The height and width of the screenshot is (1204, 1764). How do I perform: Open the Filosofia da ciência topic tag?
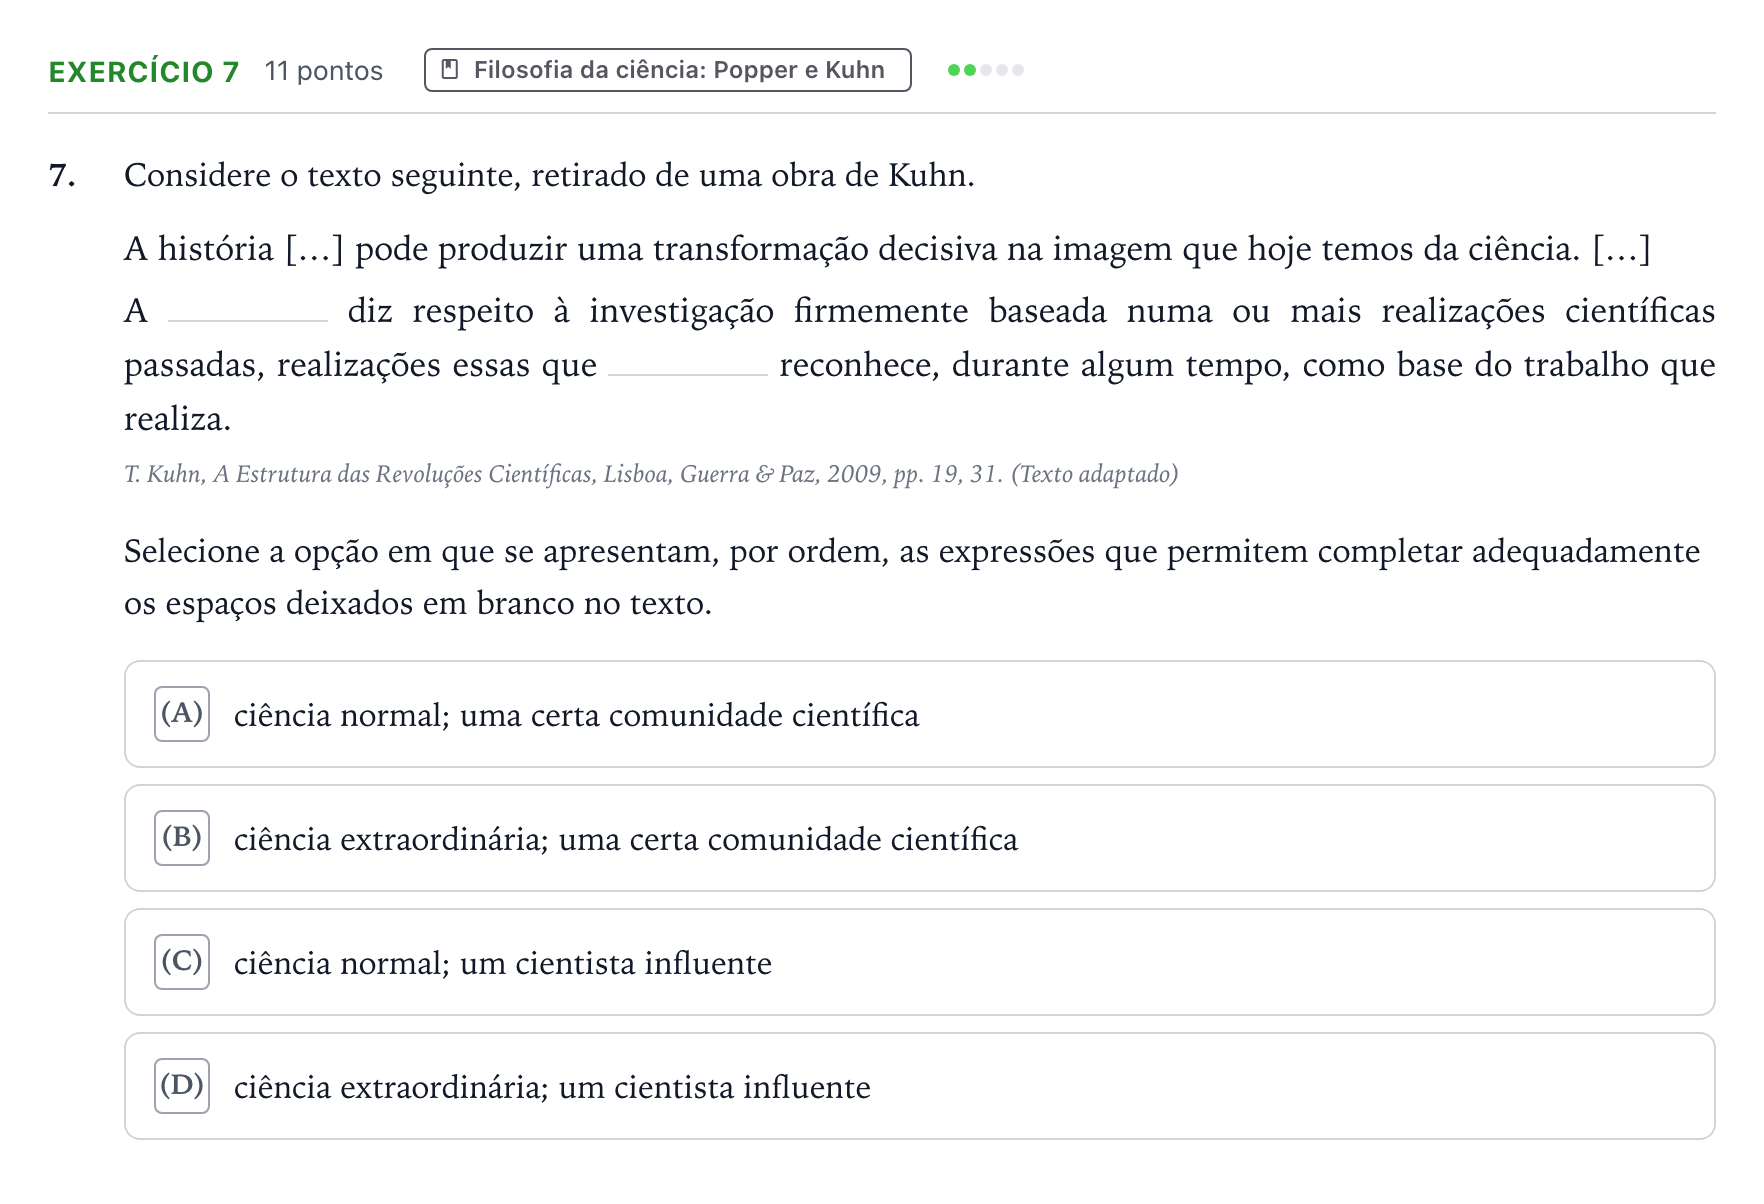click(x=667, y=70)
